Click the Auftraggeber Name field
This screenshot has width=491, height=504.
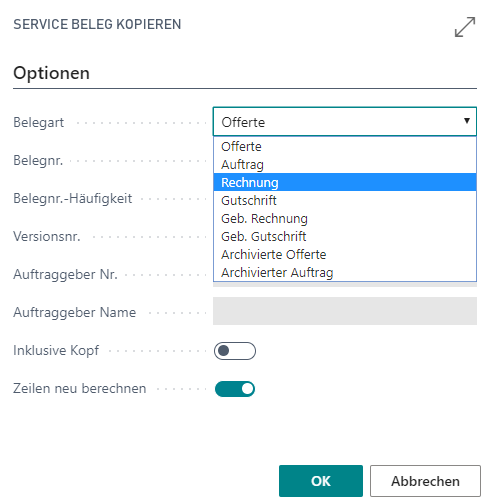(345, 311)
